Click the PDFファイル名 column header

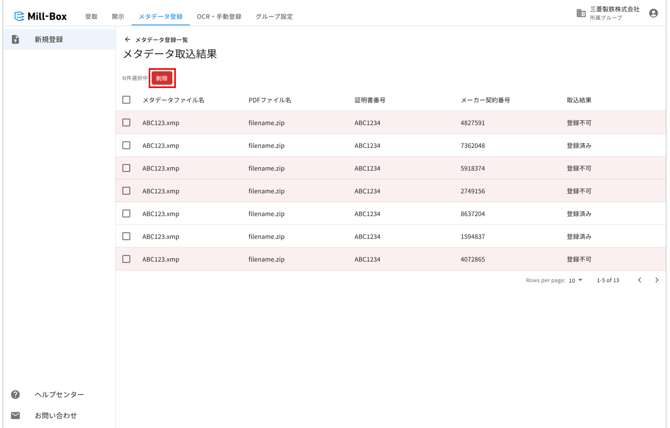pyautogui.click(x=270, y=100)
